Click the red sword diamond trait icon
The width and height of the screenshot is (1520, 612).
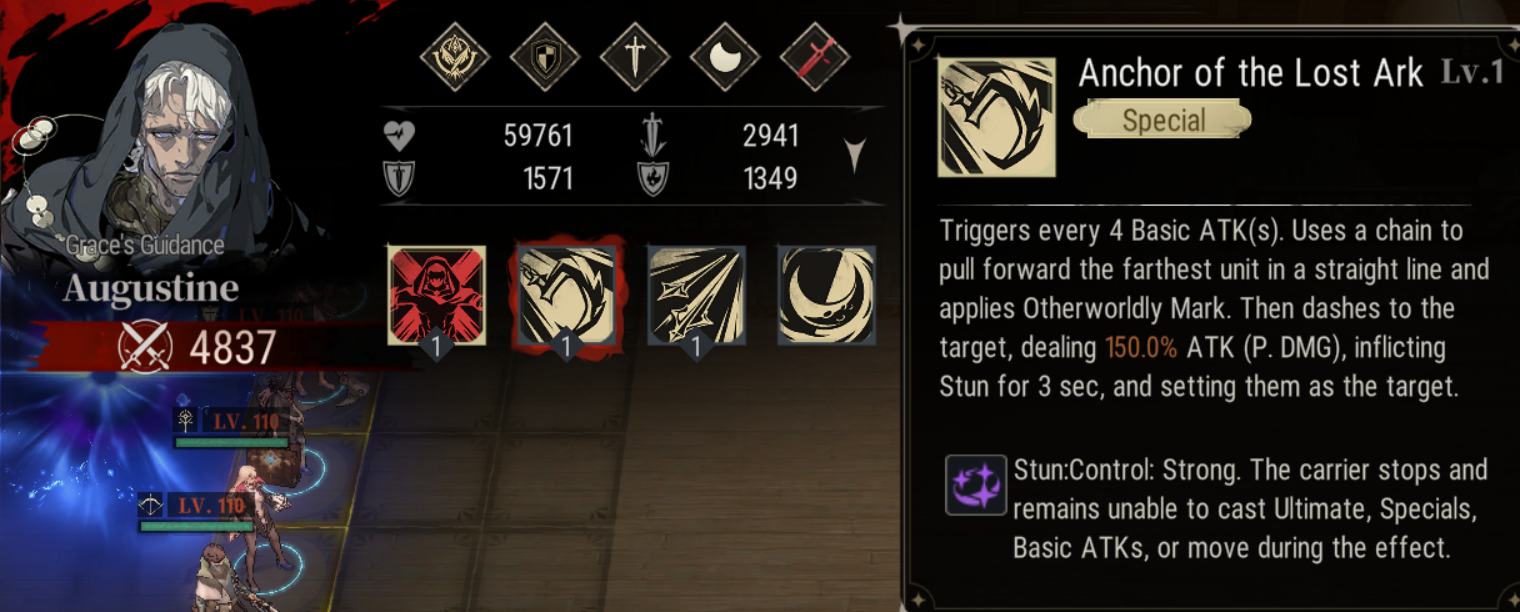tap(815, 57)
